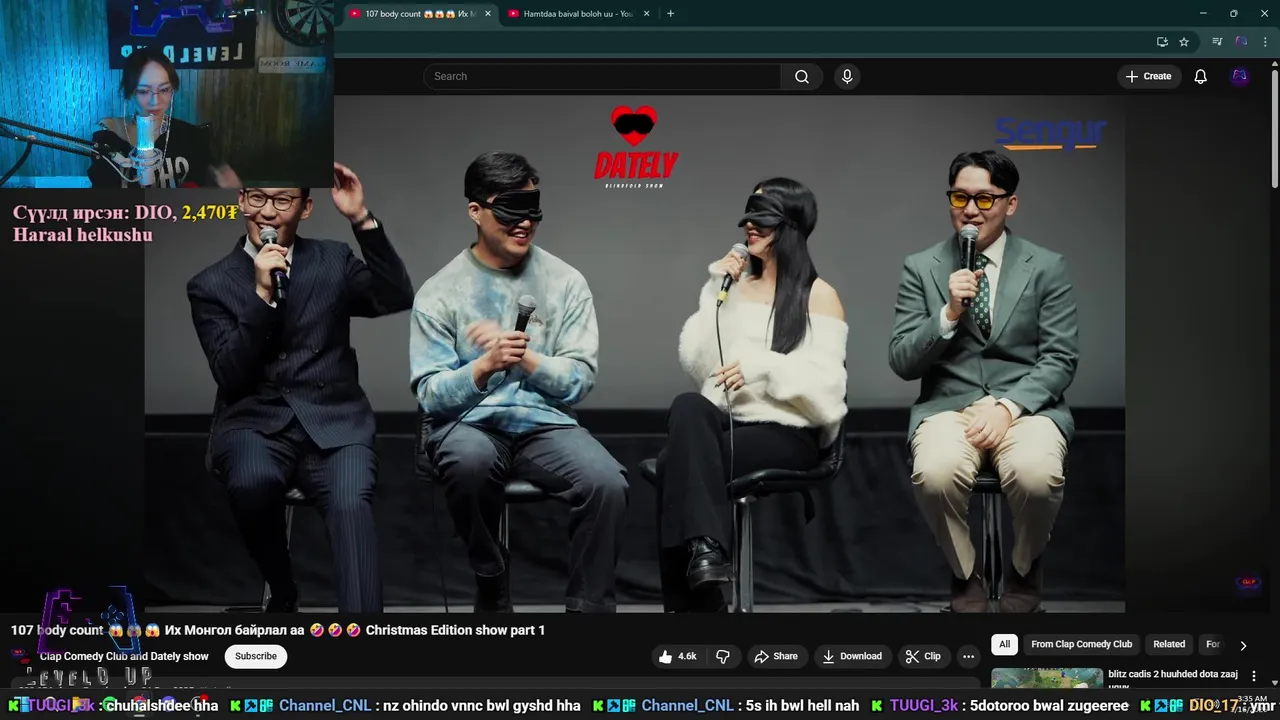Create a Clip of the video
This screenshot has height=720, width=1280.
click(923, 657)
